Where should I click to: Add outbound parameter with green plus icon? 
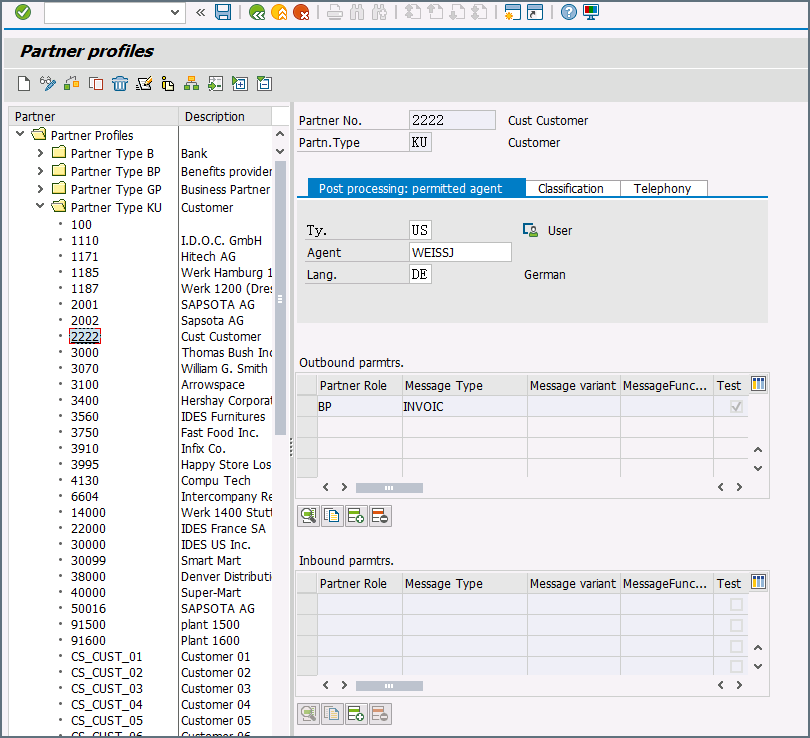[356, 517]
